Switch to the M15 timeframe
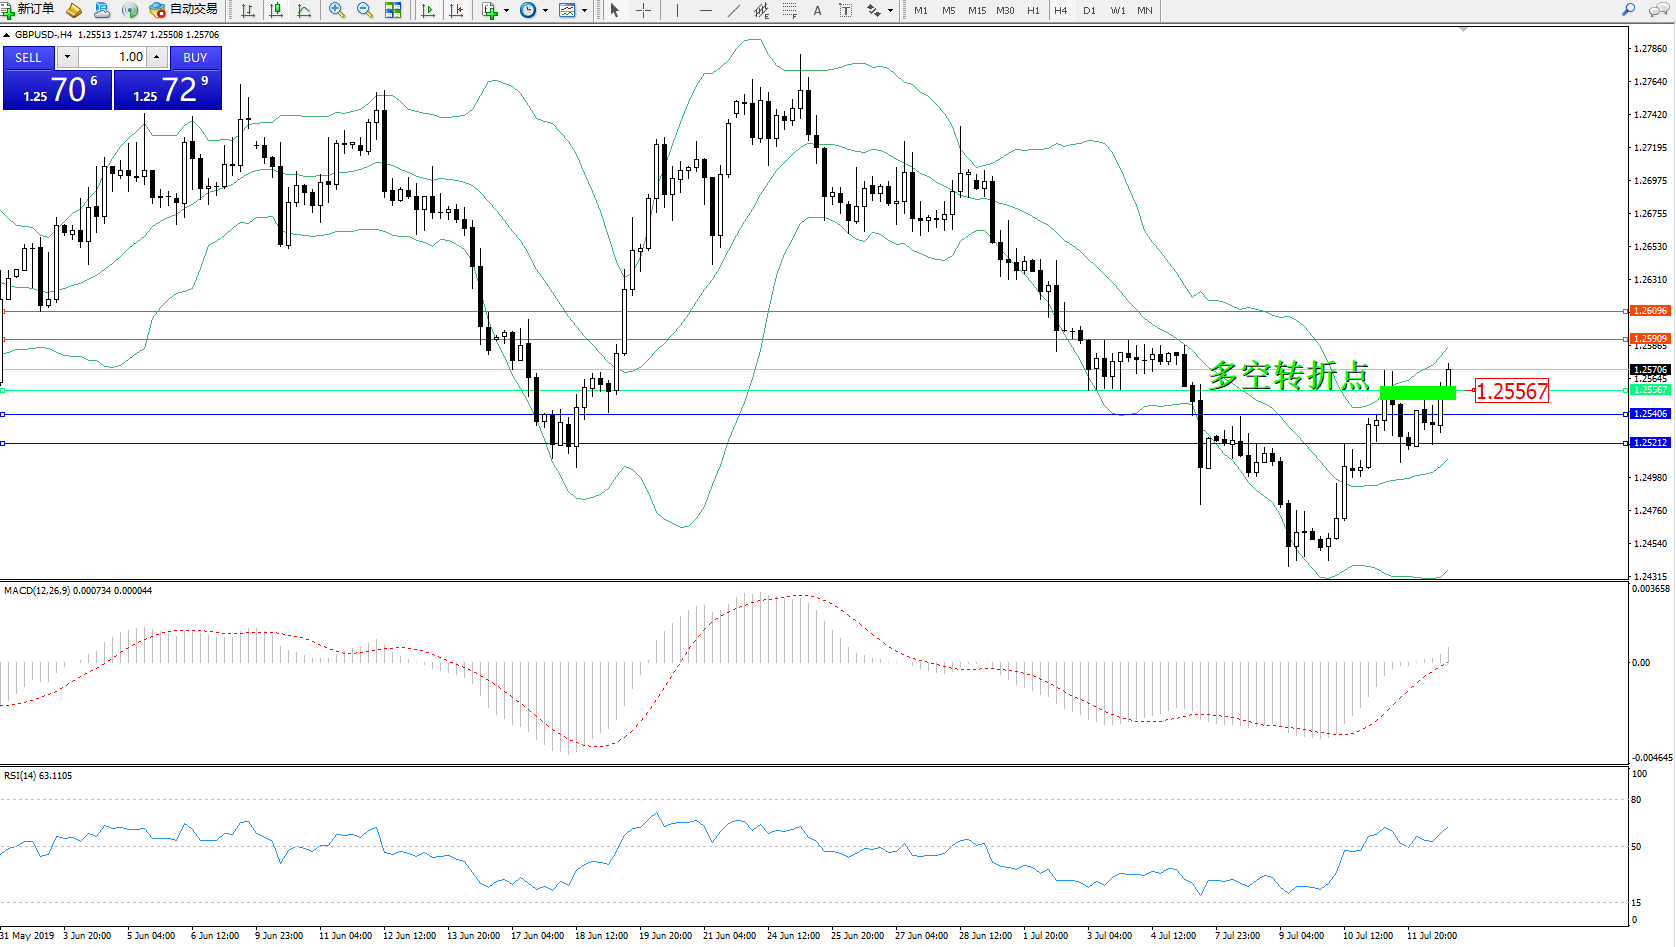The image size is (1676, 947). tap(977, 10)
